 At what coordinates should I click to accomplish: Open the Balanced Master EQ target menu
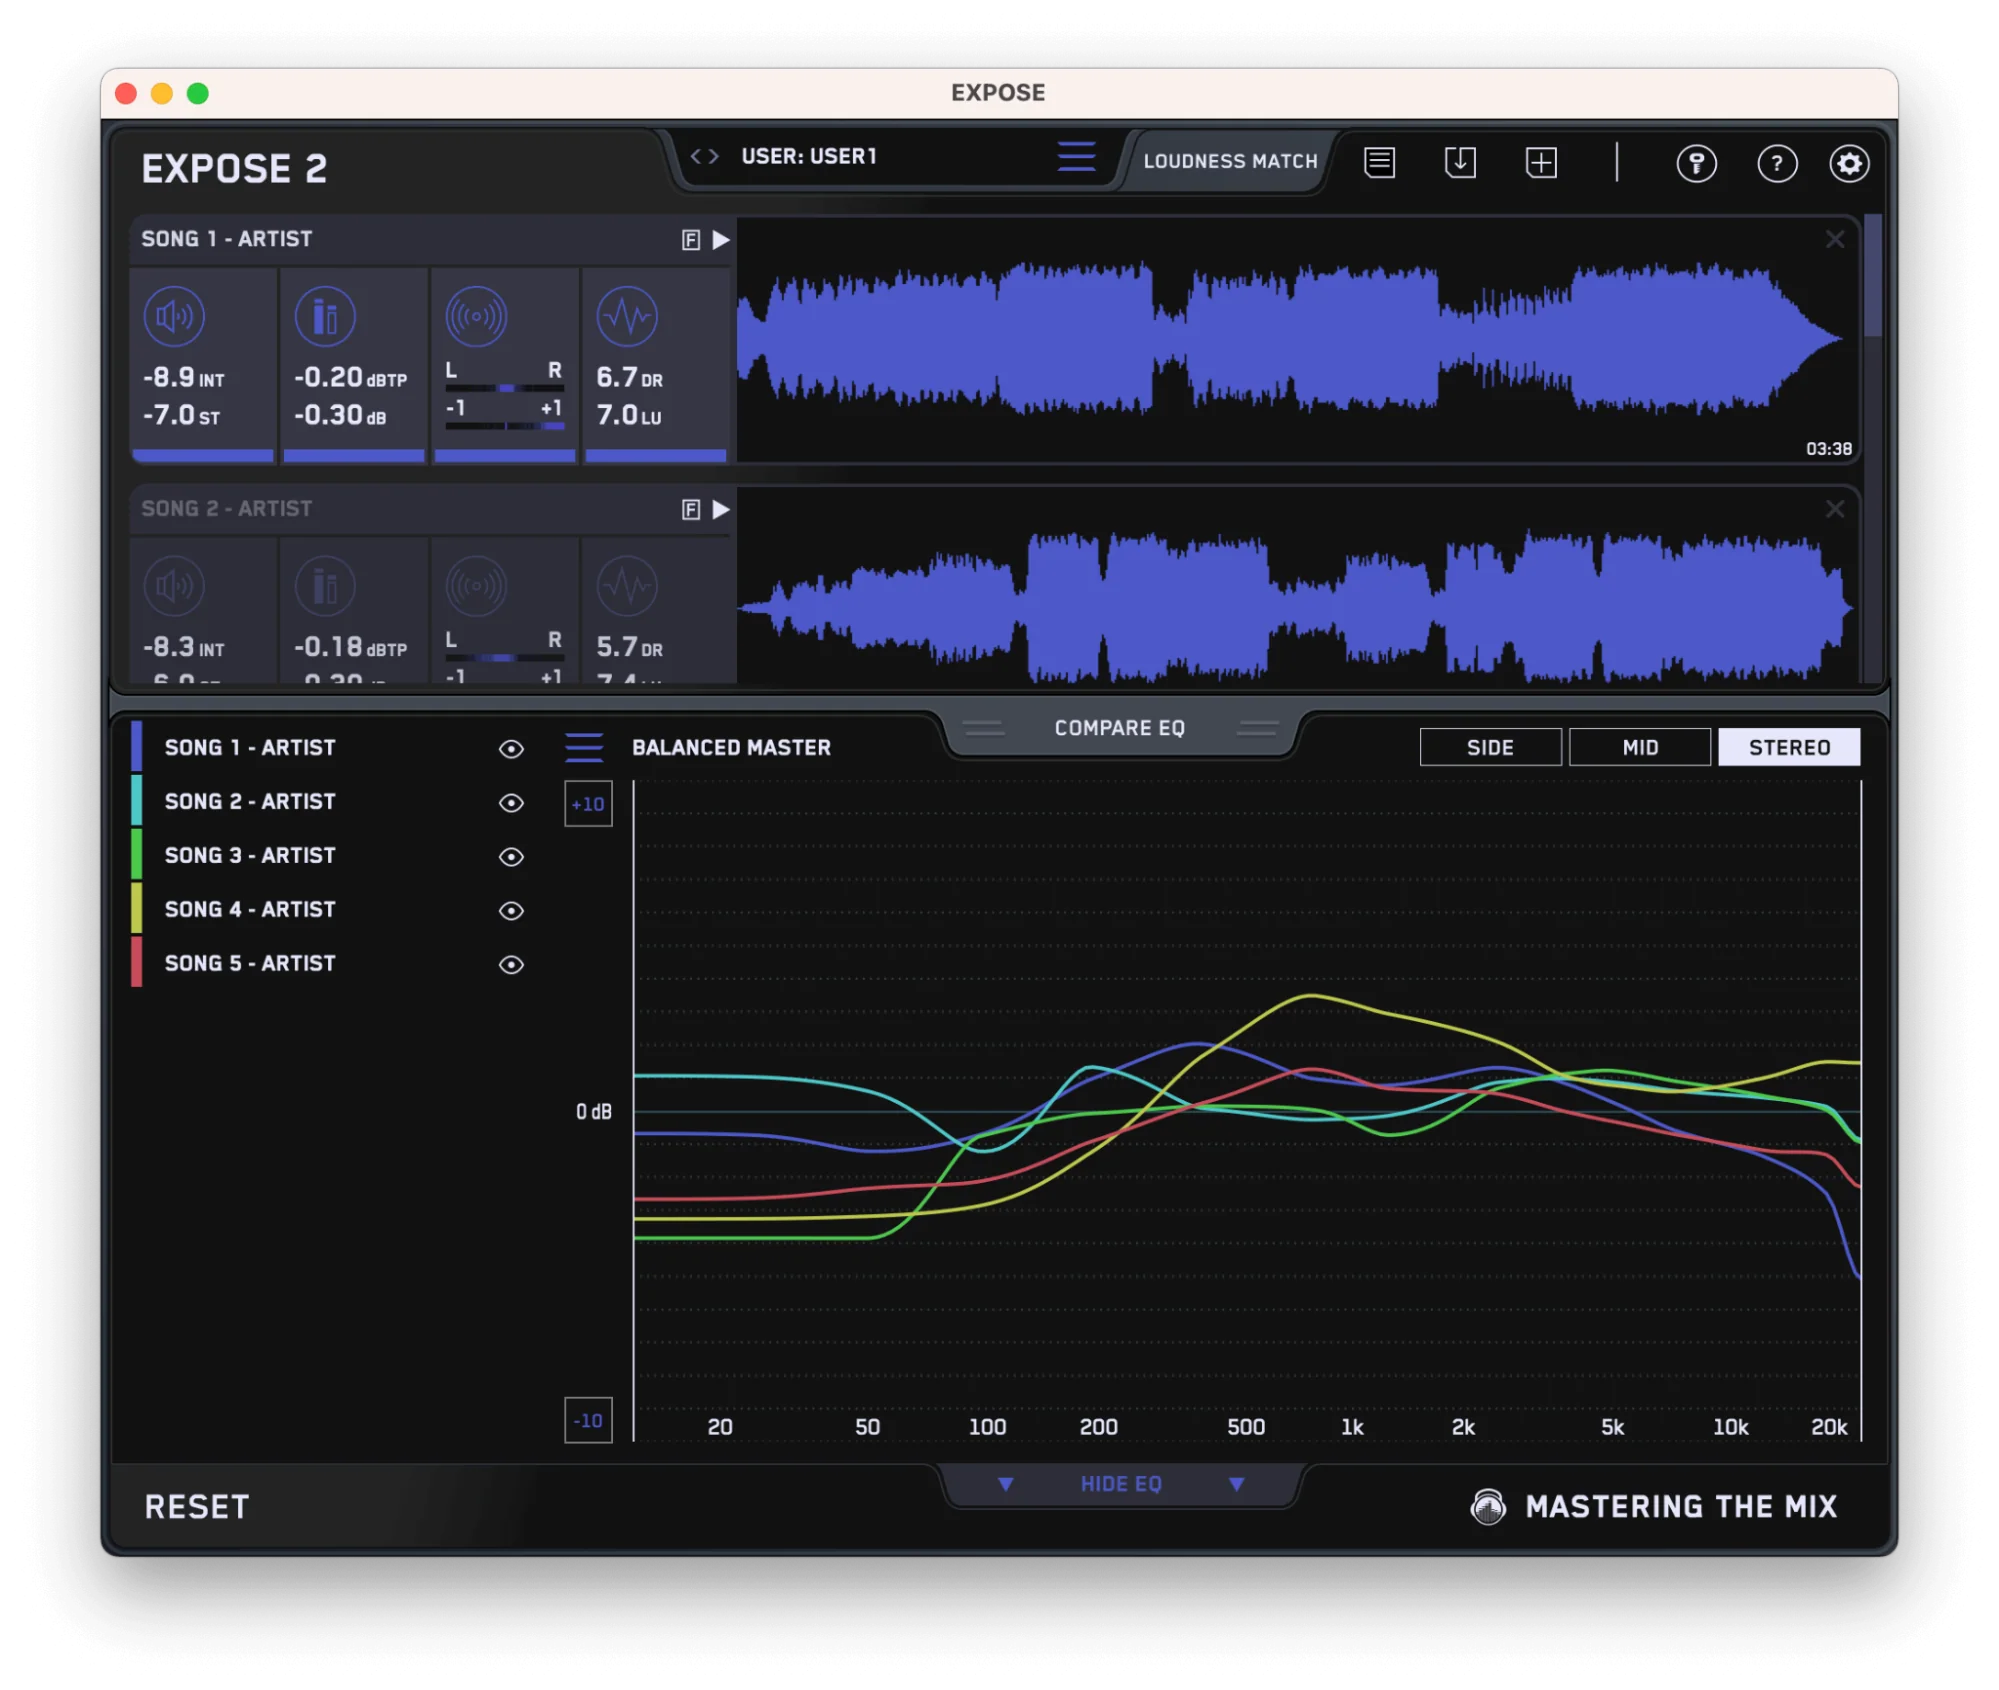pyautogui.click(x=584, y=748)
